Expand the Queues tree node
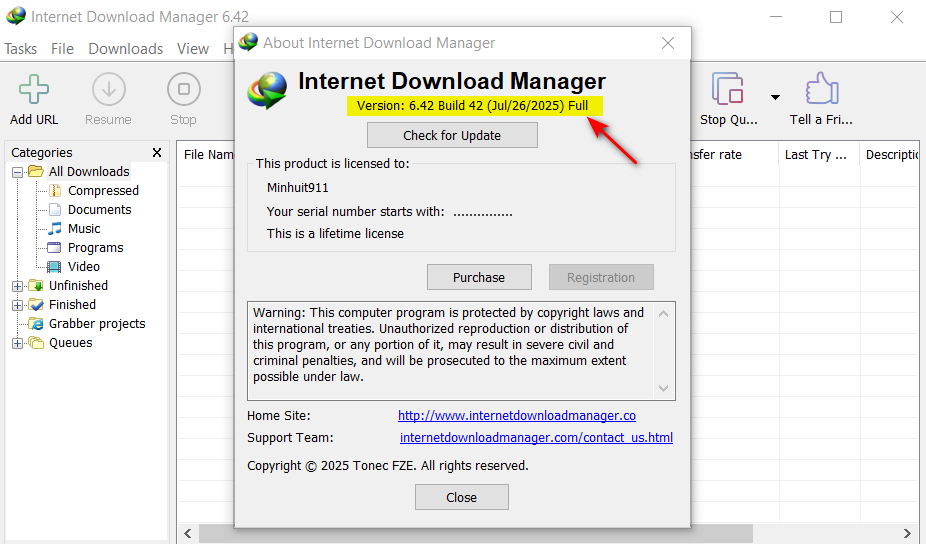Image resolution: width=926 pixels, height=544 pixels. point(18,343)
